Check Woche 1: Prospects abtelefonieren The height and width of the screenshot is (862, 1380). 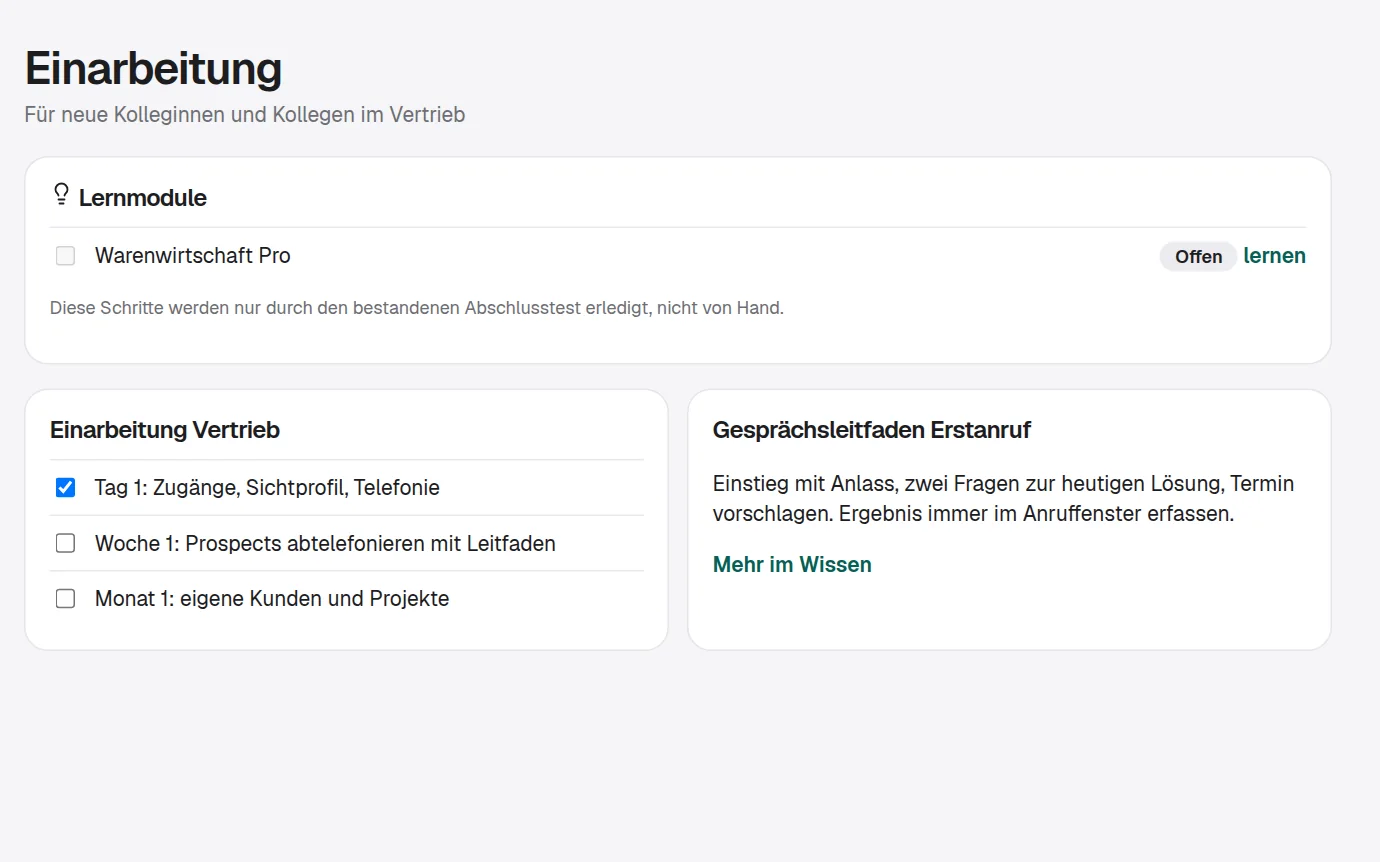[x=65, y=543]
